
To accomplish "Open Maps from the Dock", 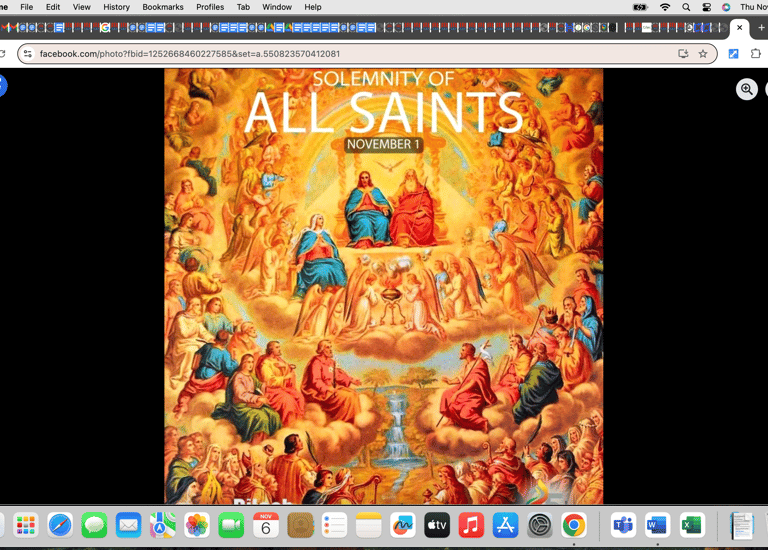I will point(163,525).
